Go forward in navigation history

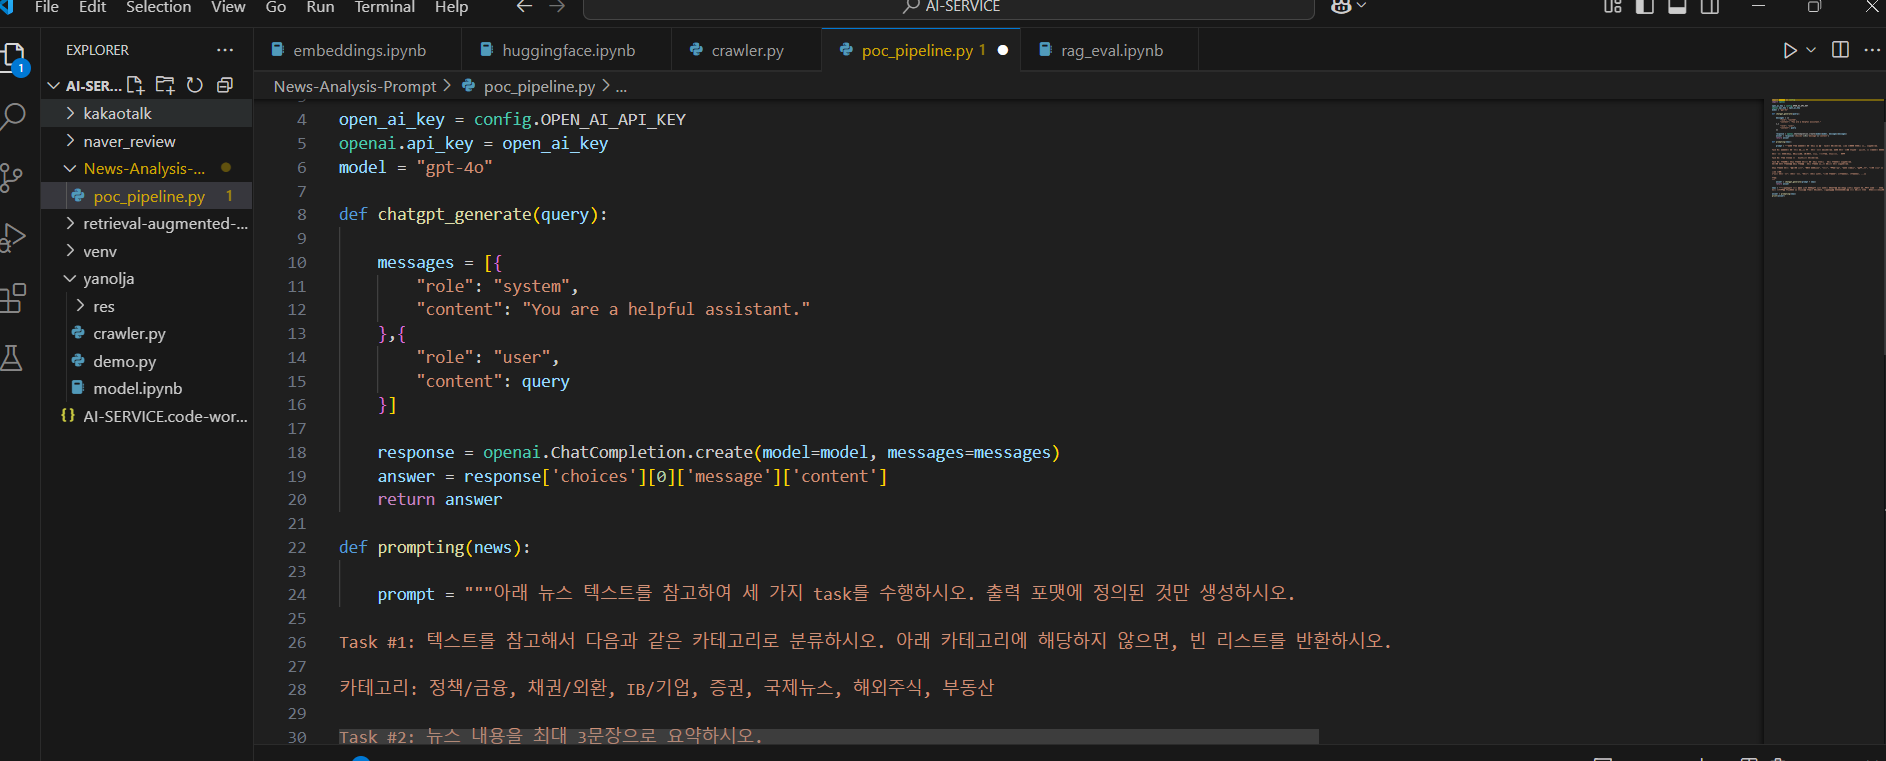tap(557, 7)
